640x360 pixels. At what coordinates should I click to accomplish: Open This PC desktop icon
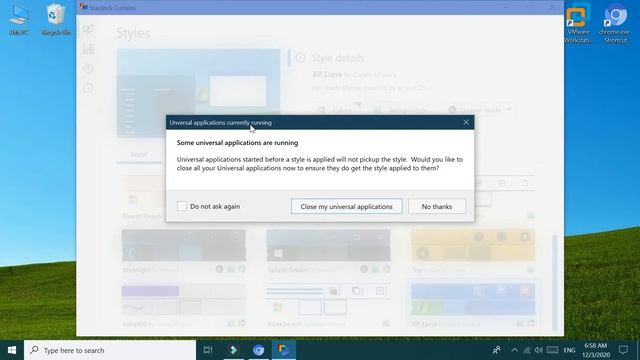pyautogui.click(x=19, y=20)
